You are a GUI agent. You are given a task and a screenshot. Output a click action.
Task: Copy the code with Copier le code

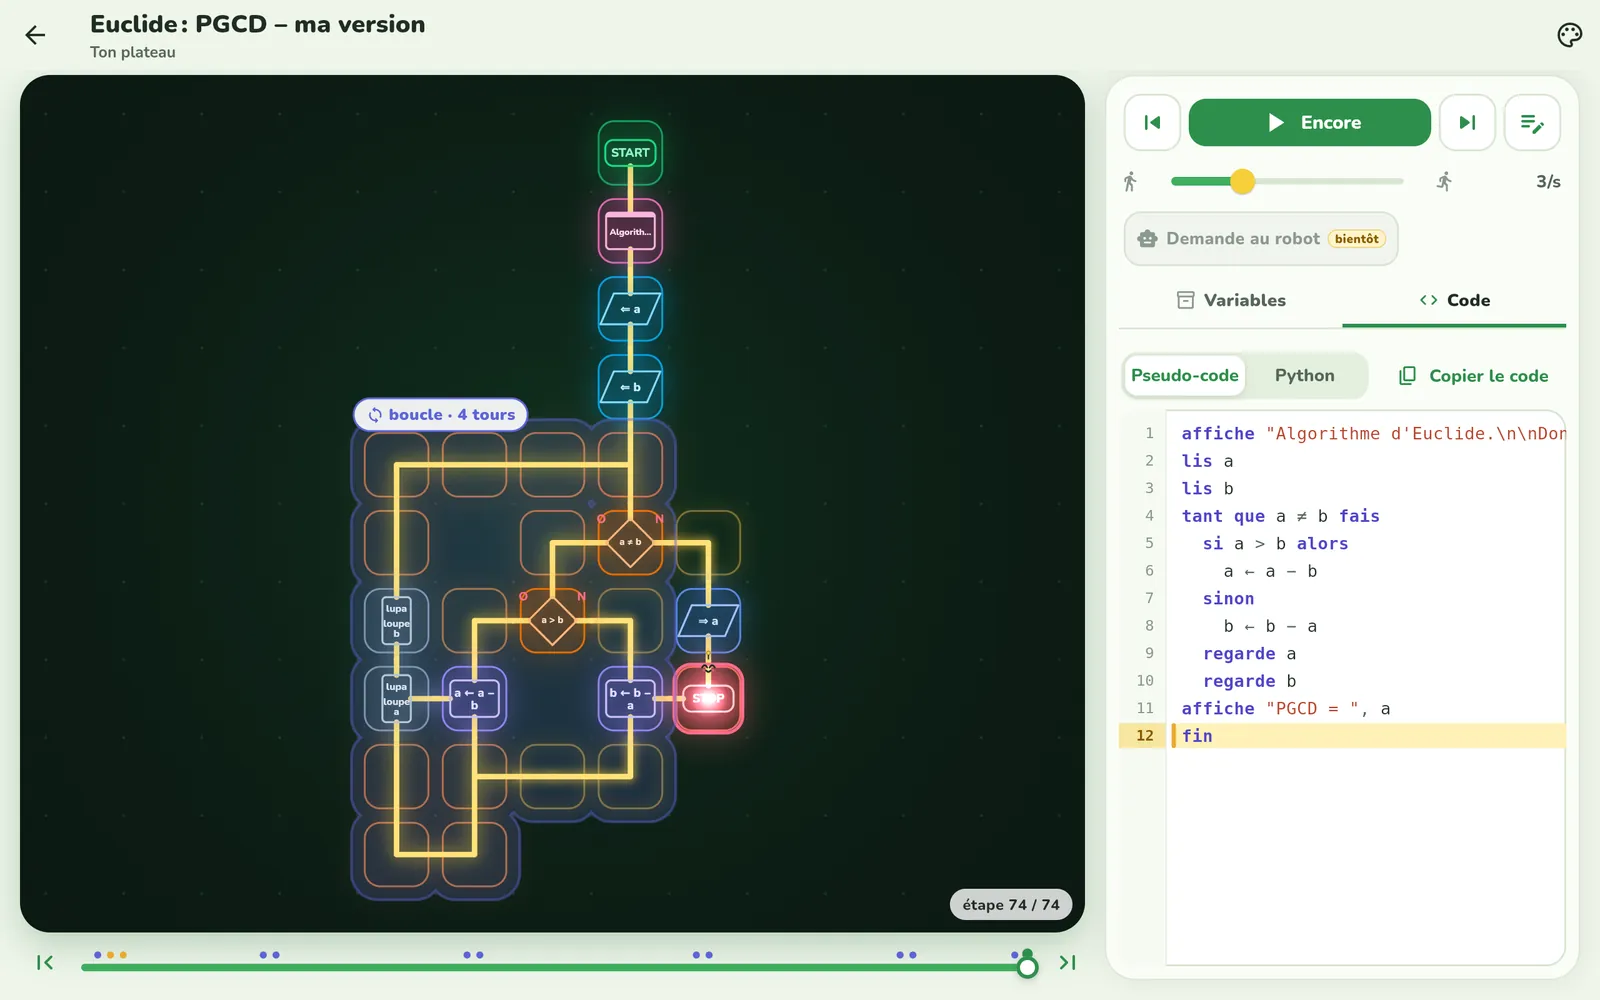(1473, 376)
